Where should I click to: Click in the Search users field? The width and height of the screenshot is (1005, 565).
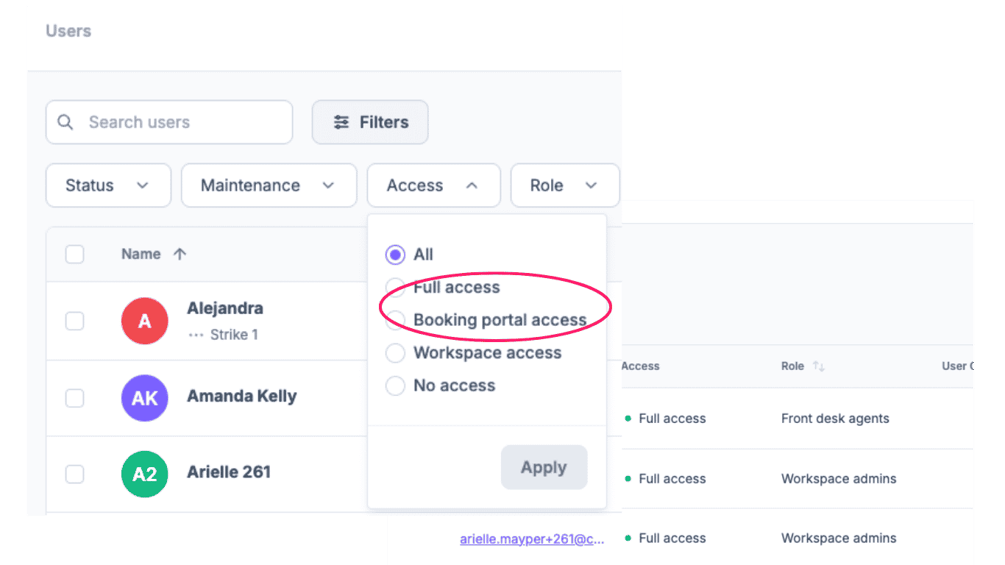[x=169, y=122]
